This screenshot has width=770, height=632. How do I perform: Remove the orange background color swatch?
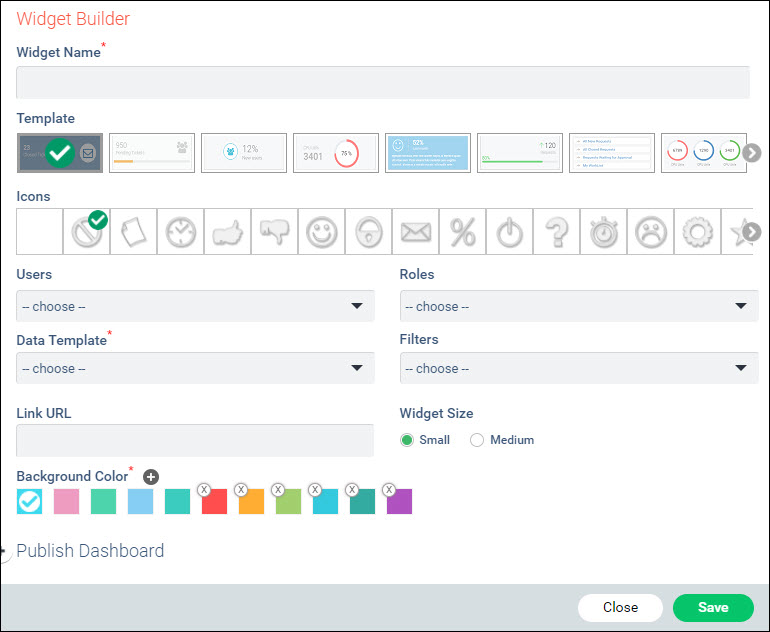[x=241, y=490]
